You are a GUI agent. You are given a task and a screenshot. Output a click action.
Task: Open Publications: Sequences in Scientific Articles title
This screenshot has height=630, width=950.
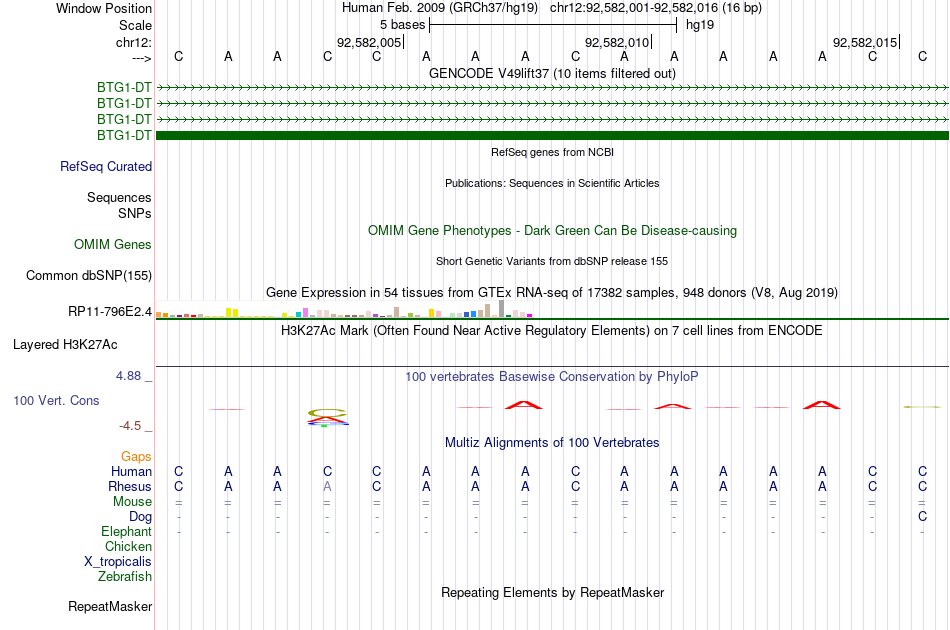pos(552,183)
